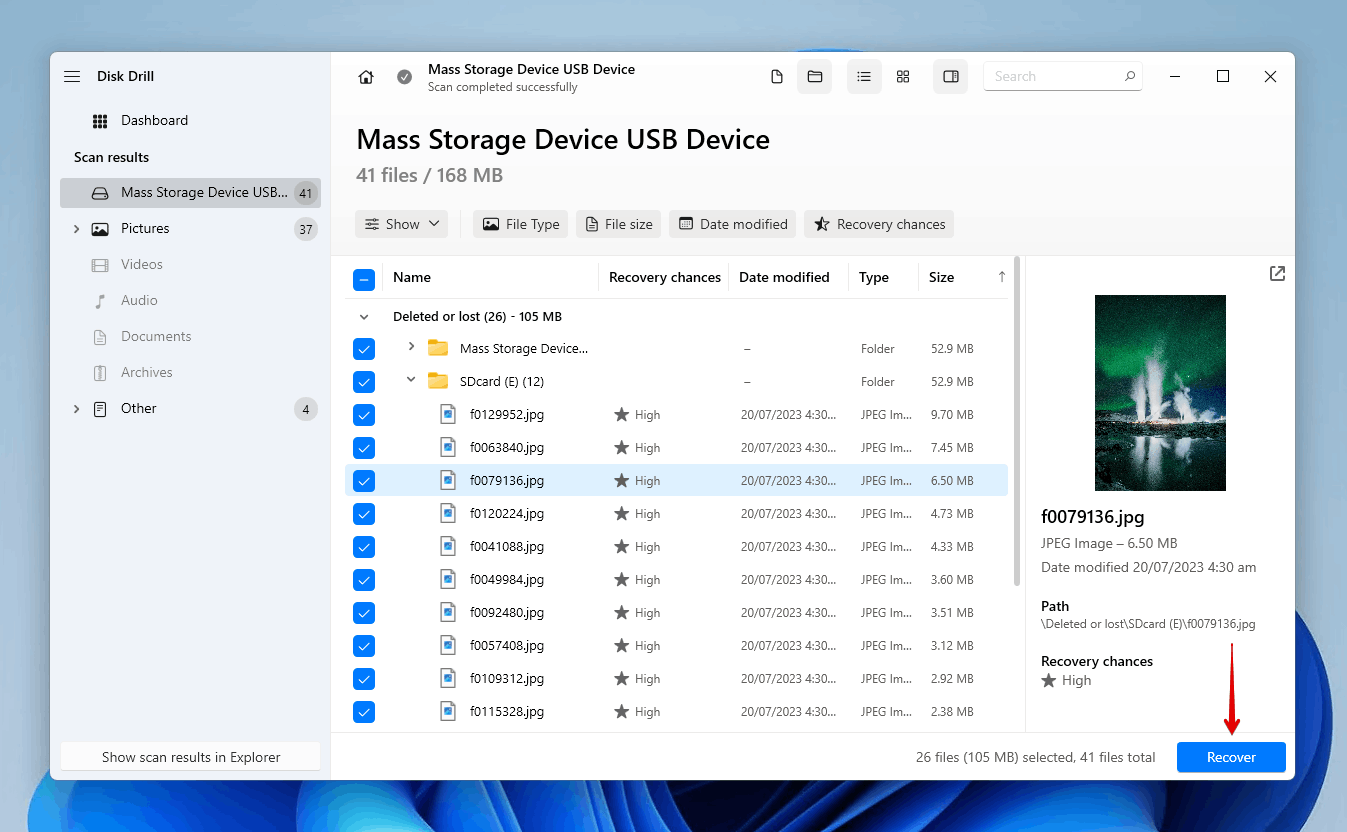Click the Other category icon in the sidebar
Viewport: 1347px width, 832px height.
coord(100,409)
